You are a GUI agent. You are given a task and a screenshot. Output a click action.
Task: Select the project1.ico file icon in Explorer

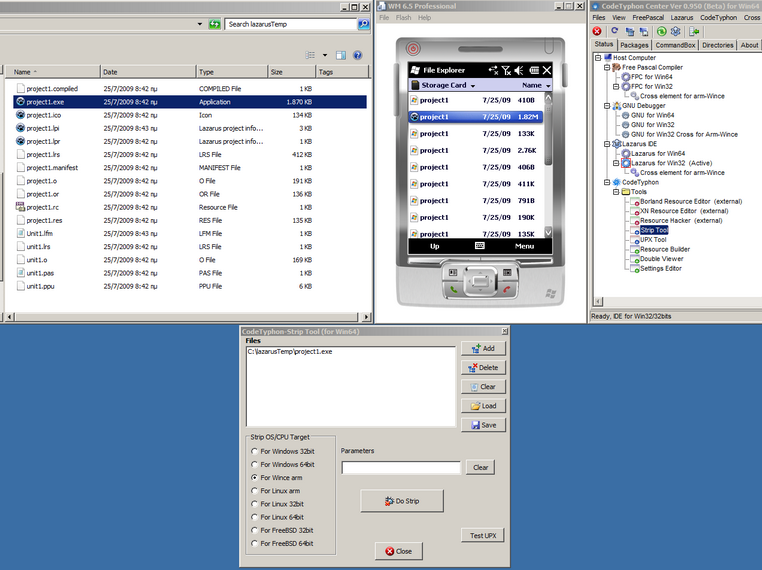click(20, 115)
